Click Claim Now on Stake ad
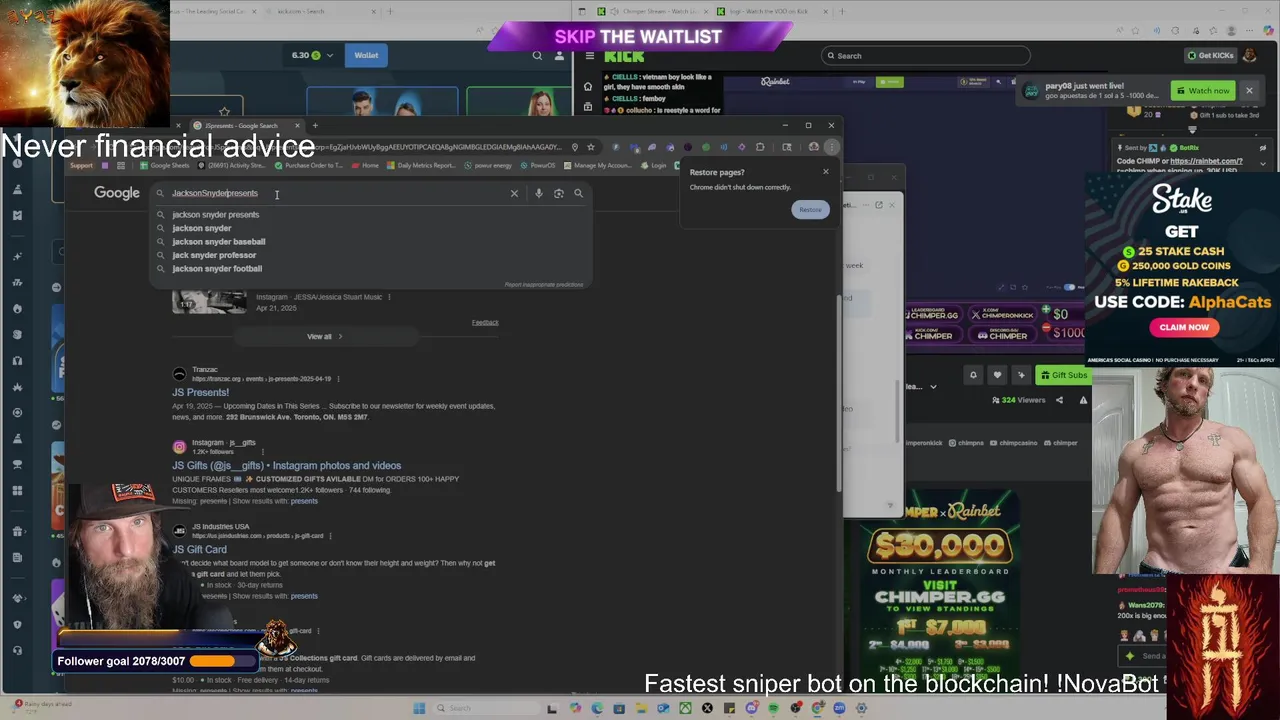 1184,327
